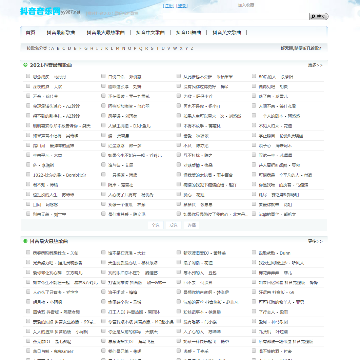Click the play button below the 2021 list
The image size is (360, 360).
(192, 225)
